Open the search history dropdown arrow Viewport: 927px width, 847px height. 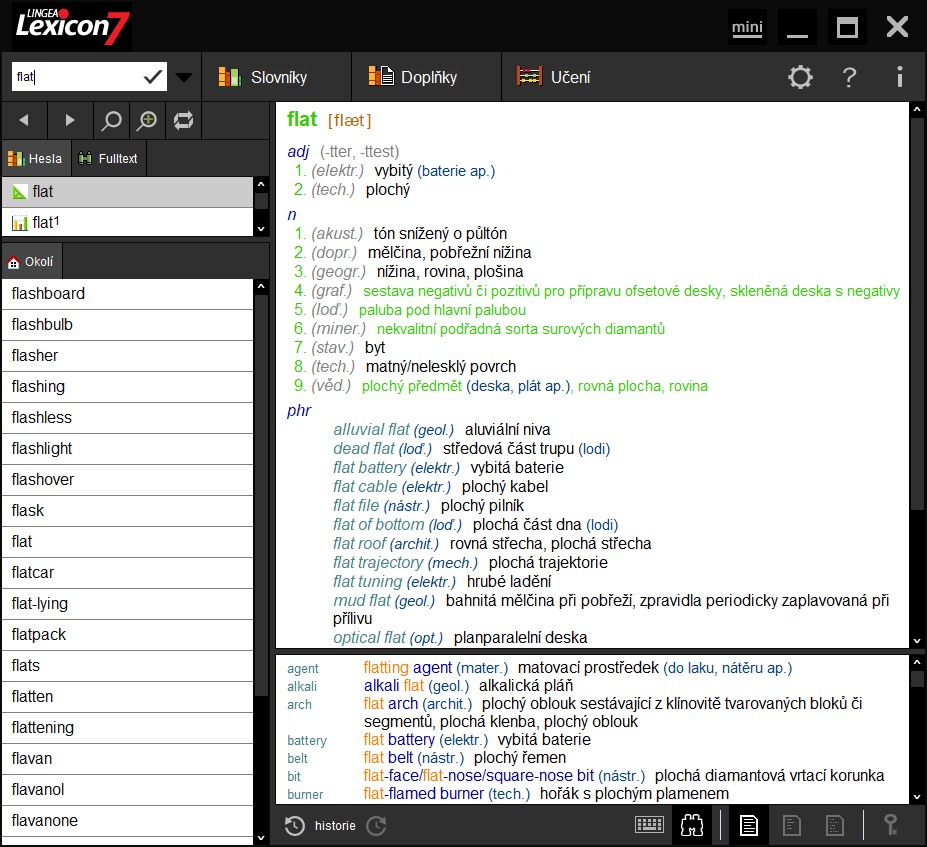pos(184,77)
